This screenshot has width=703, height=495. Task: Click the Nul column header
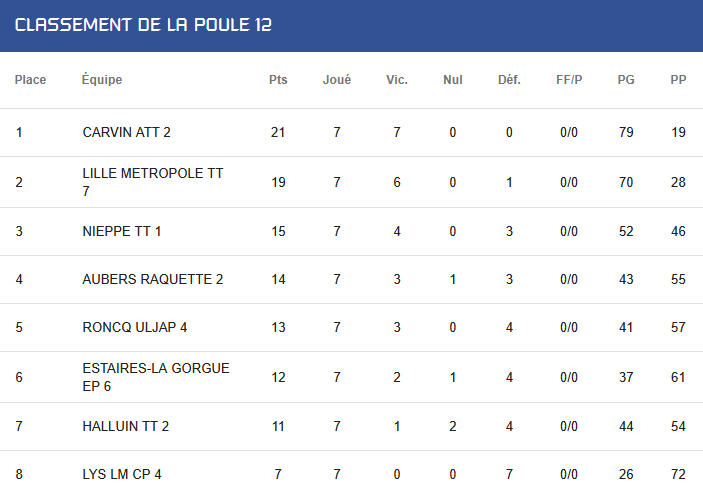click(x=453, y=80)
